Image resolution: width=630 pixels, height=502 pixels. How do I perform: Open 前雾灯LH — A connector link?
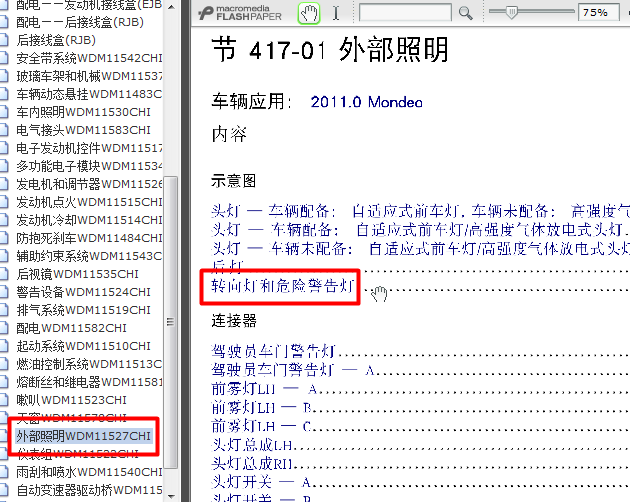tap(264, 389)
